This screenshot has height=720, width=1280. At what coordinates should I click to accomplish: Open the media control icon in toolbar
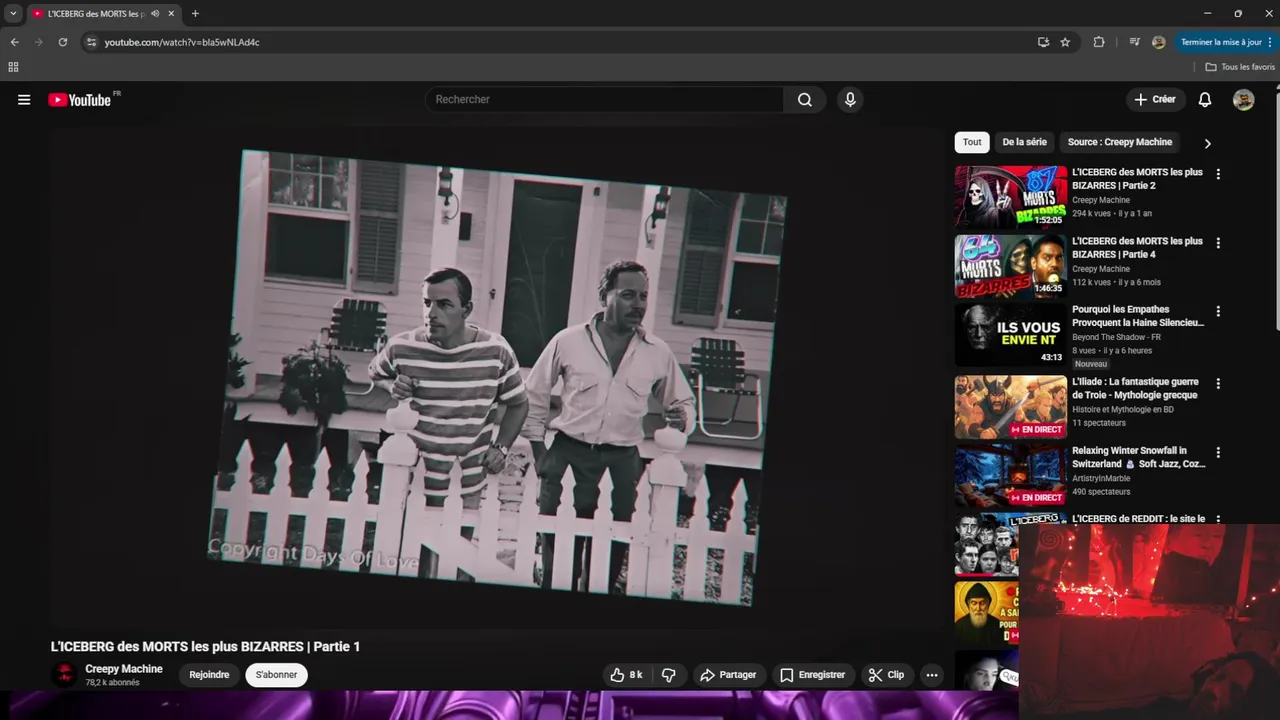[1134, 42]
